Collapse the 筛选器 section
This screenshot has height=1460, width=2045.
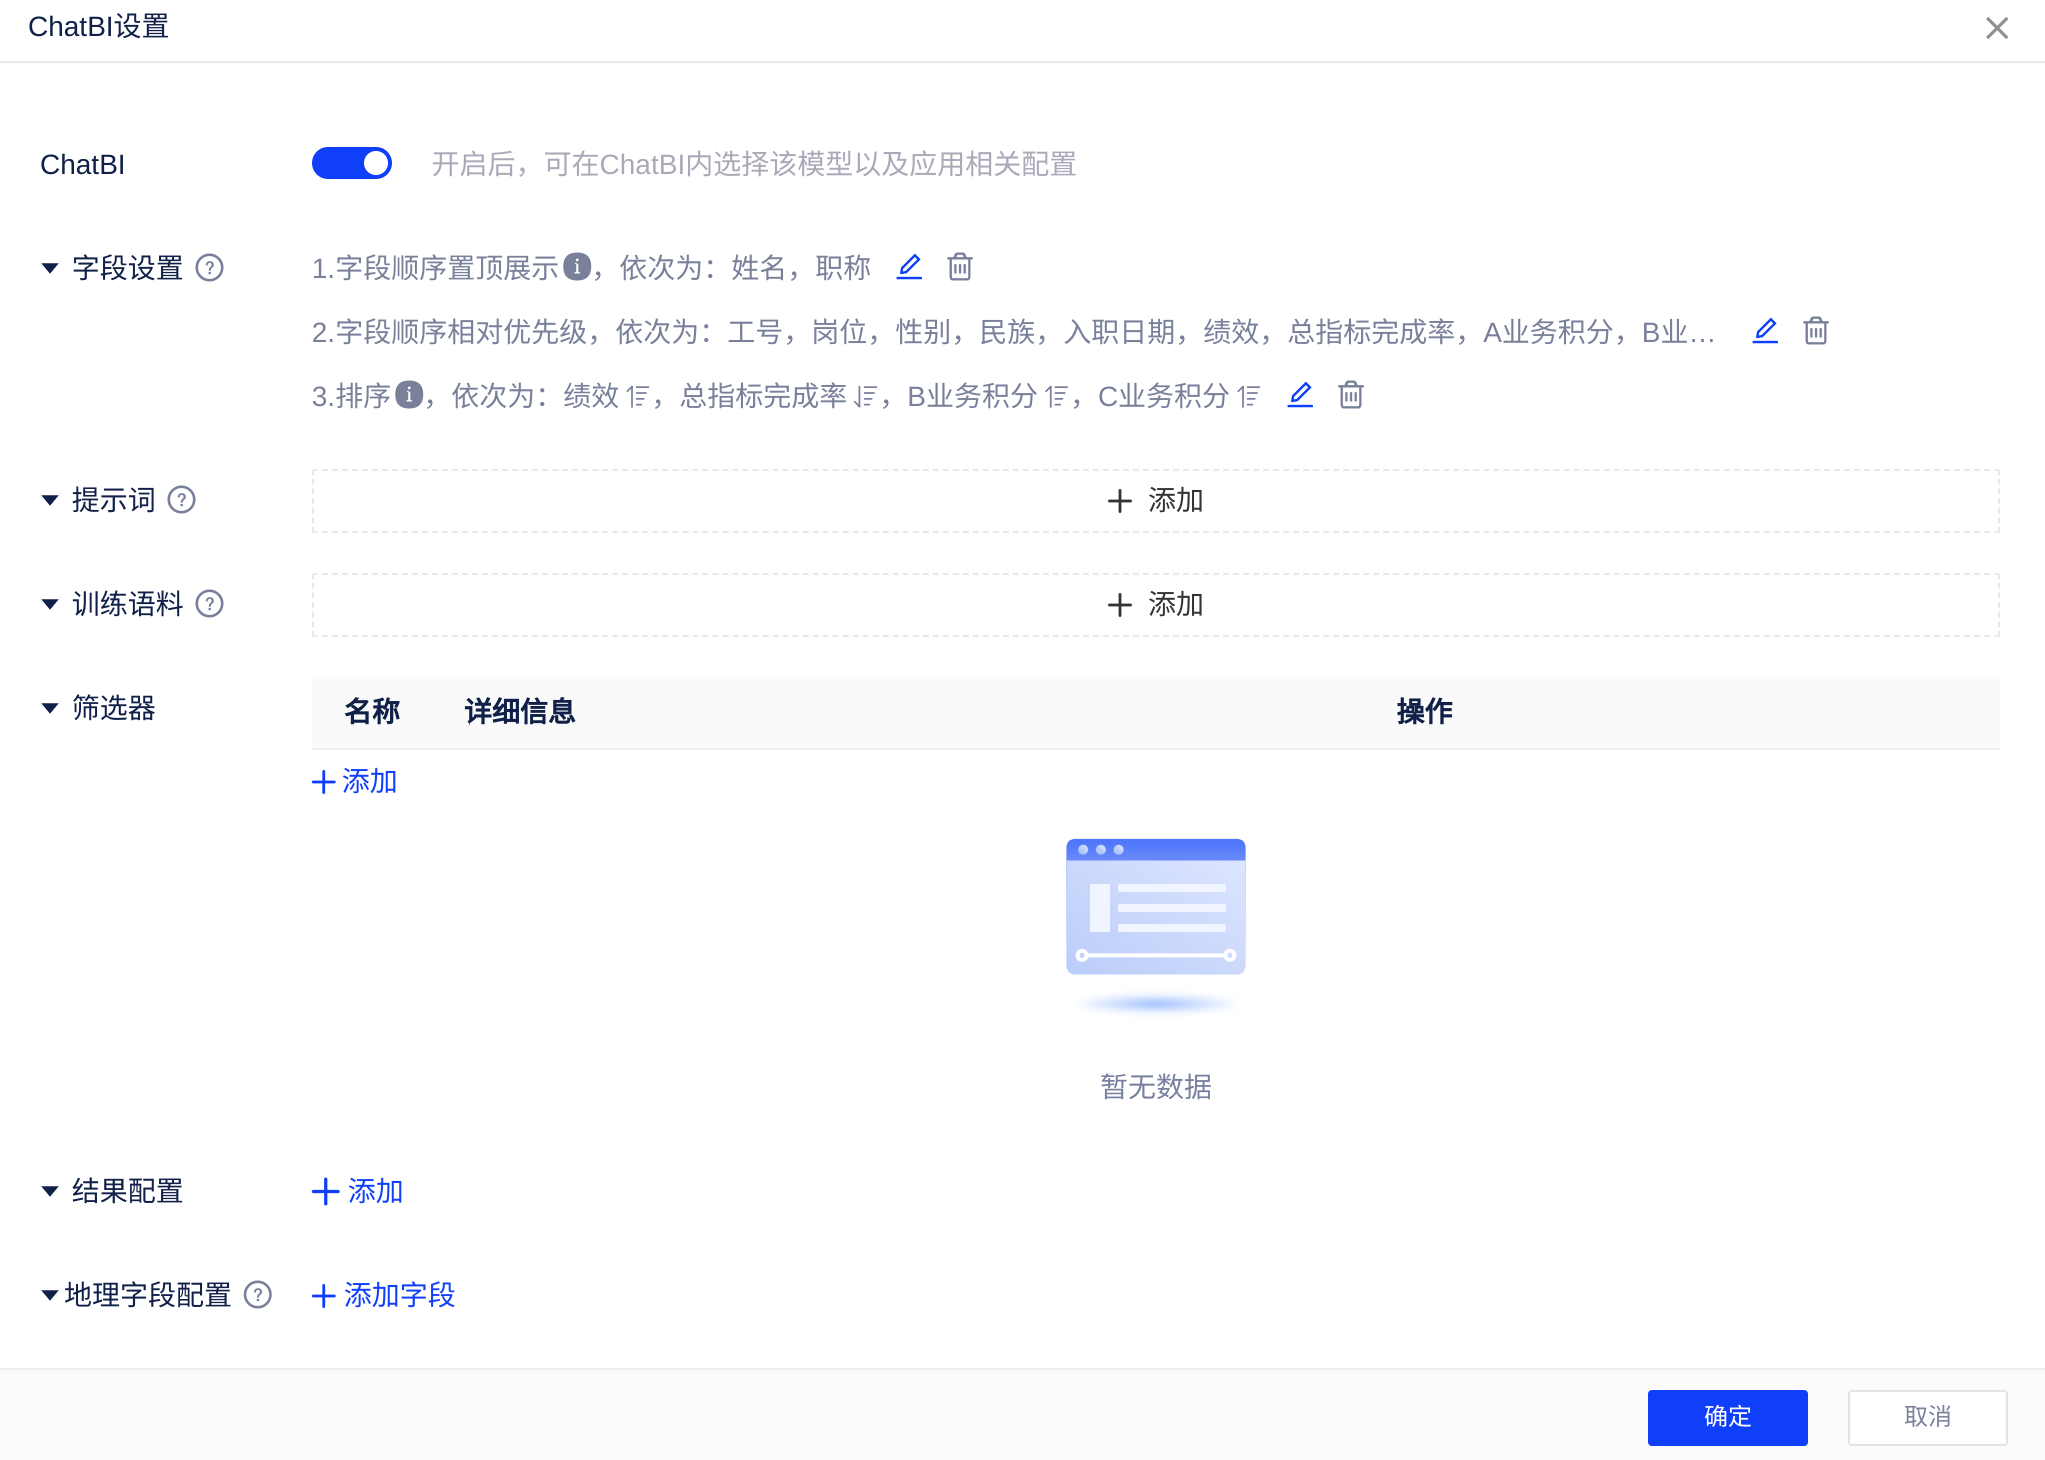[50, 708]
